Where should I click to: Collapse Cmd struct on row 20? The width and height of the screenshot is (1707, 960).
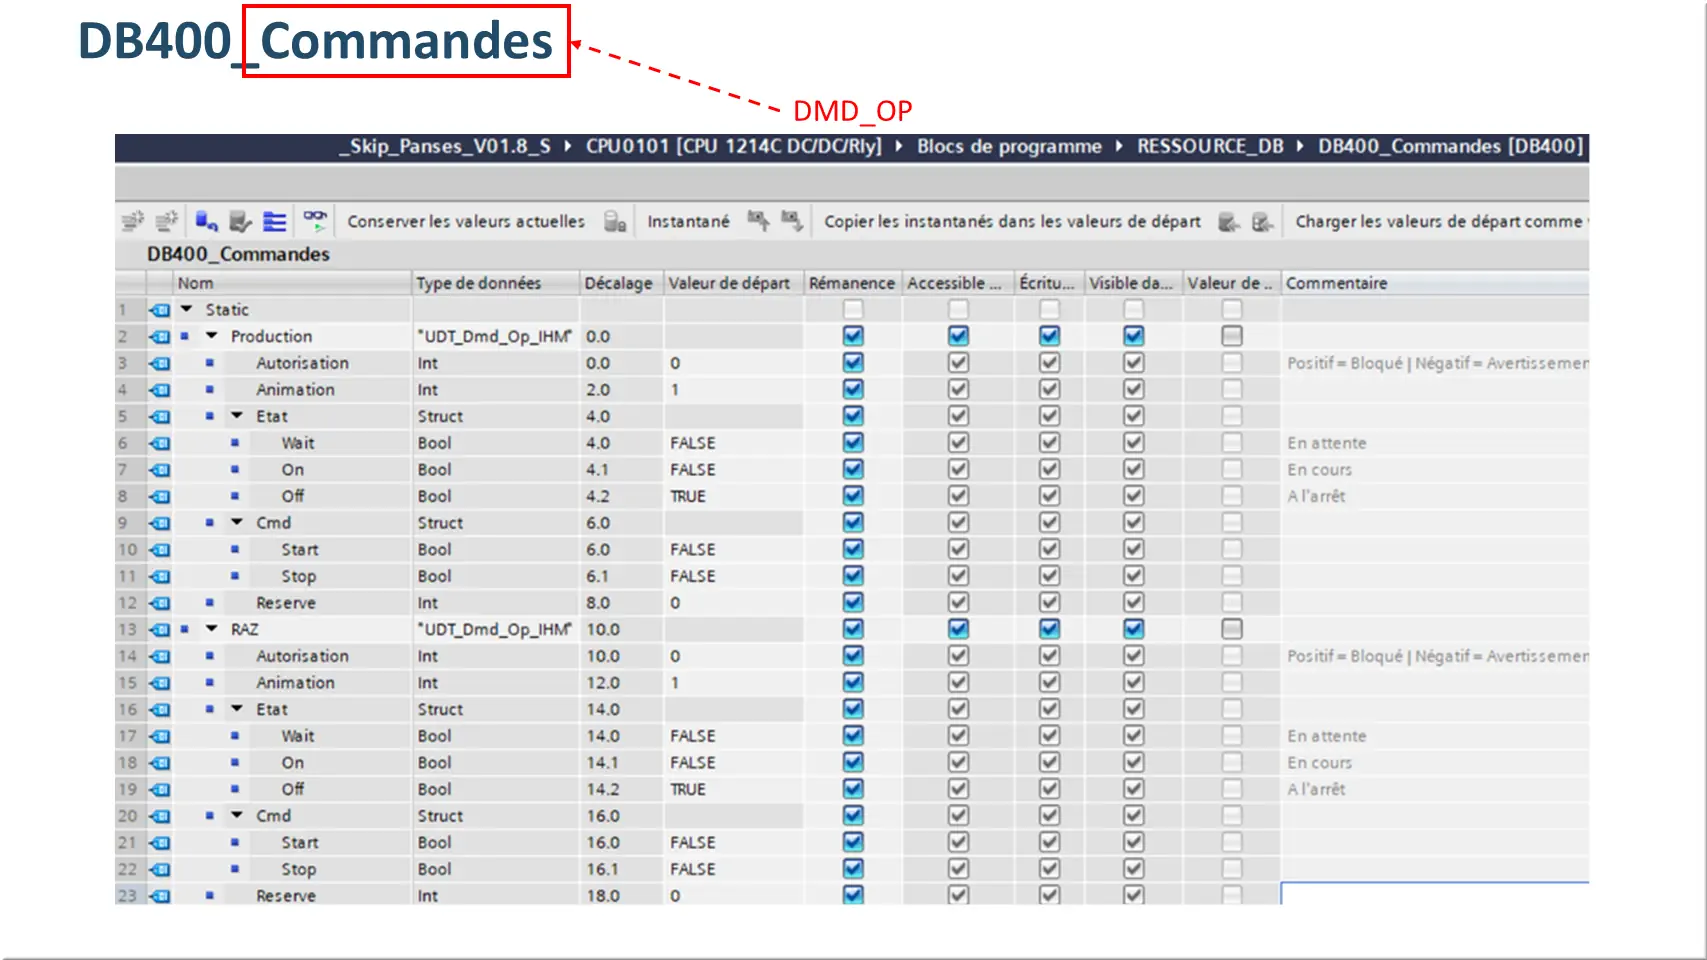coord(237,815)
